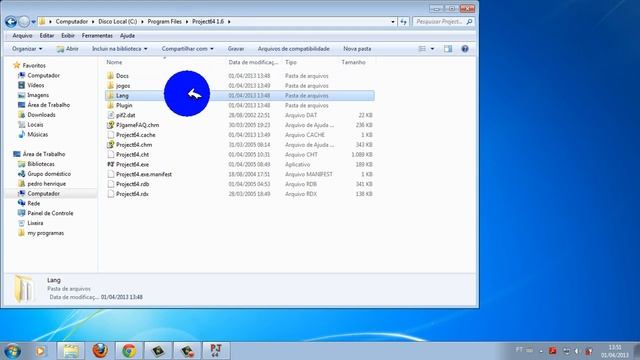
Task: Show the preview pane icon
Action: (448, 49)
